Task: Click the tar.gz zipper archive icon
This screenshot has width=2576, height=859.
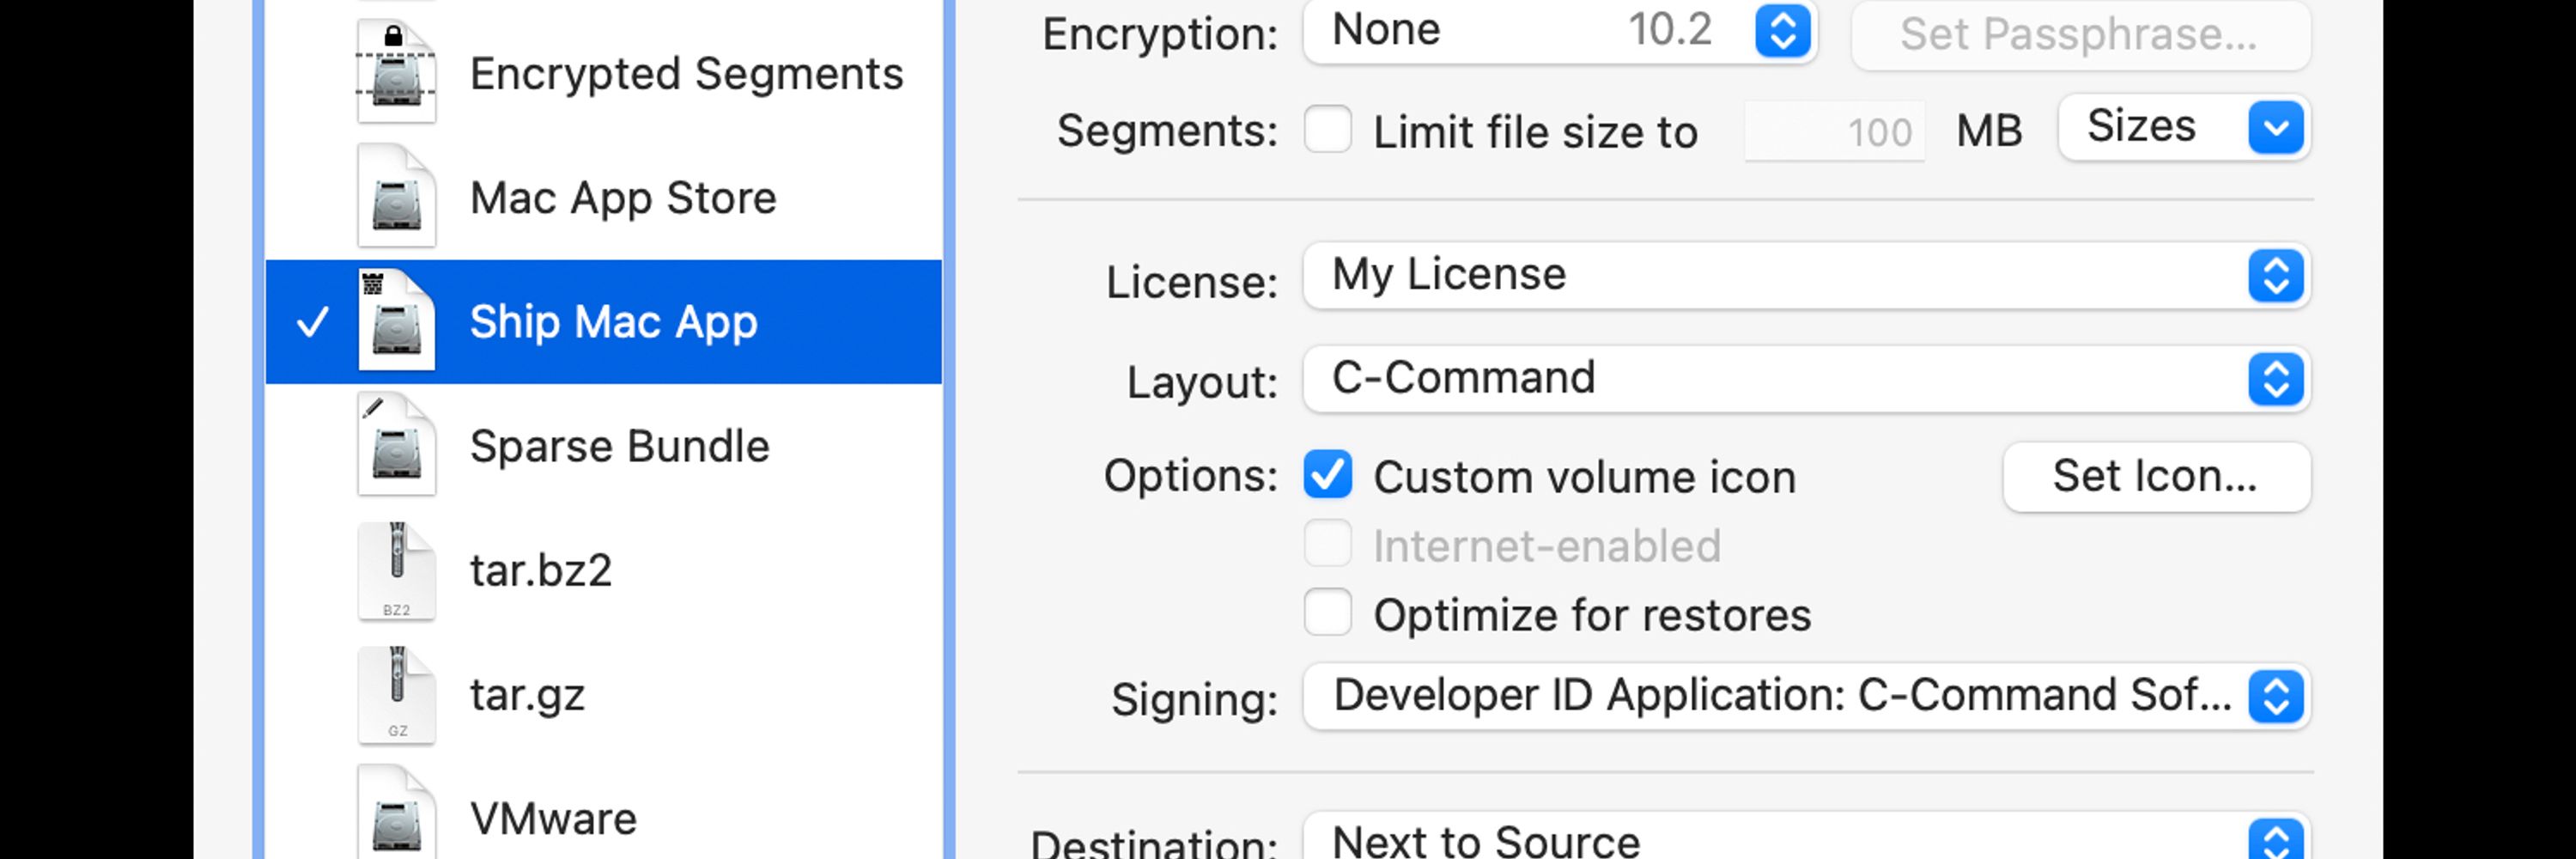Action: click(x=396, y=694)
